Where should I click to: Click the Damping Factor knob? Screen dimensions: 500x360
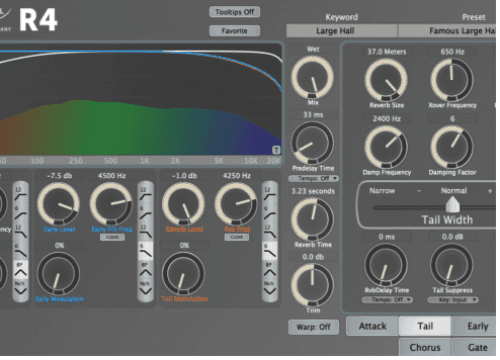point(452,147)
